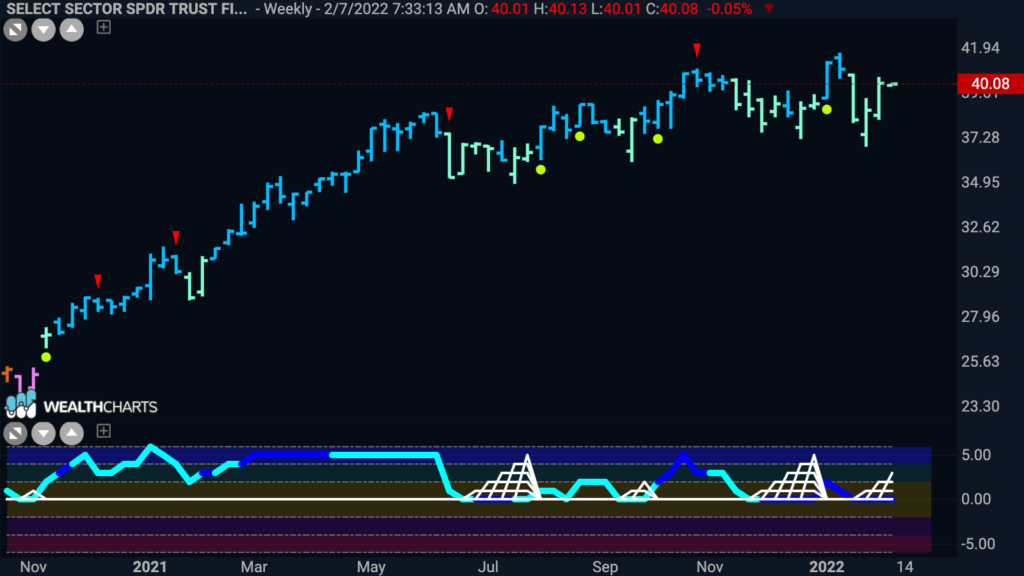Click the chart title SELECT SECTOR SPDR TRUST
Viewport: 1024px width, 576px height.
coord(127,9)
